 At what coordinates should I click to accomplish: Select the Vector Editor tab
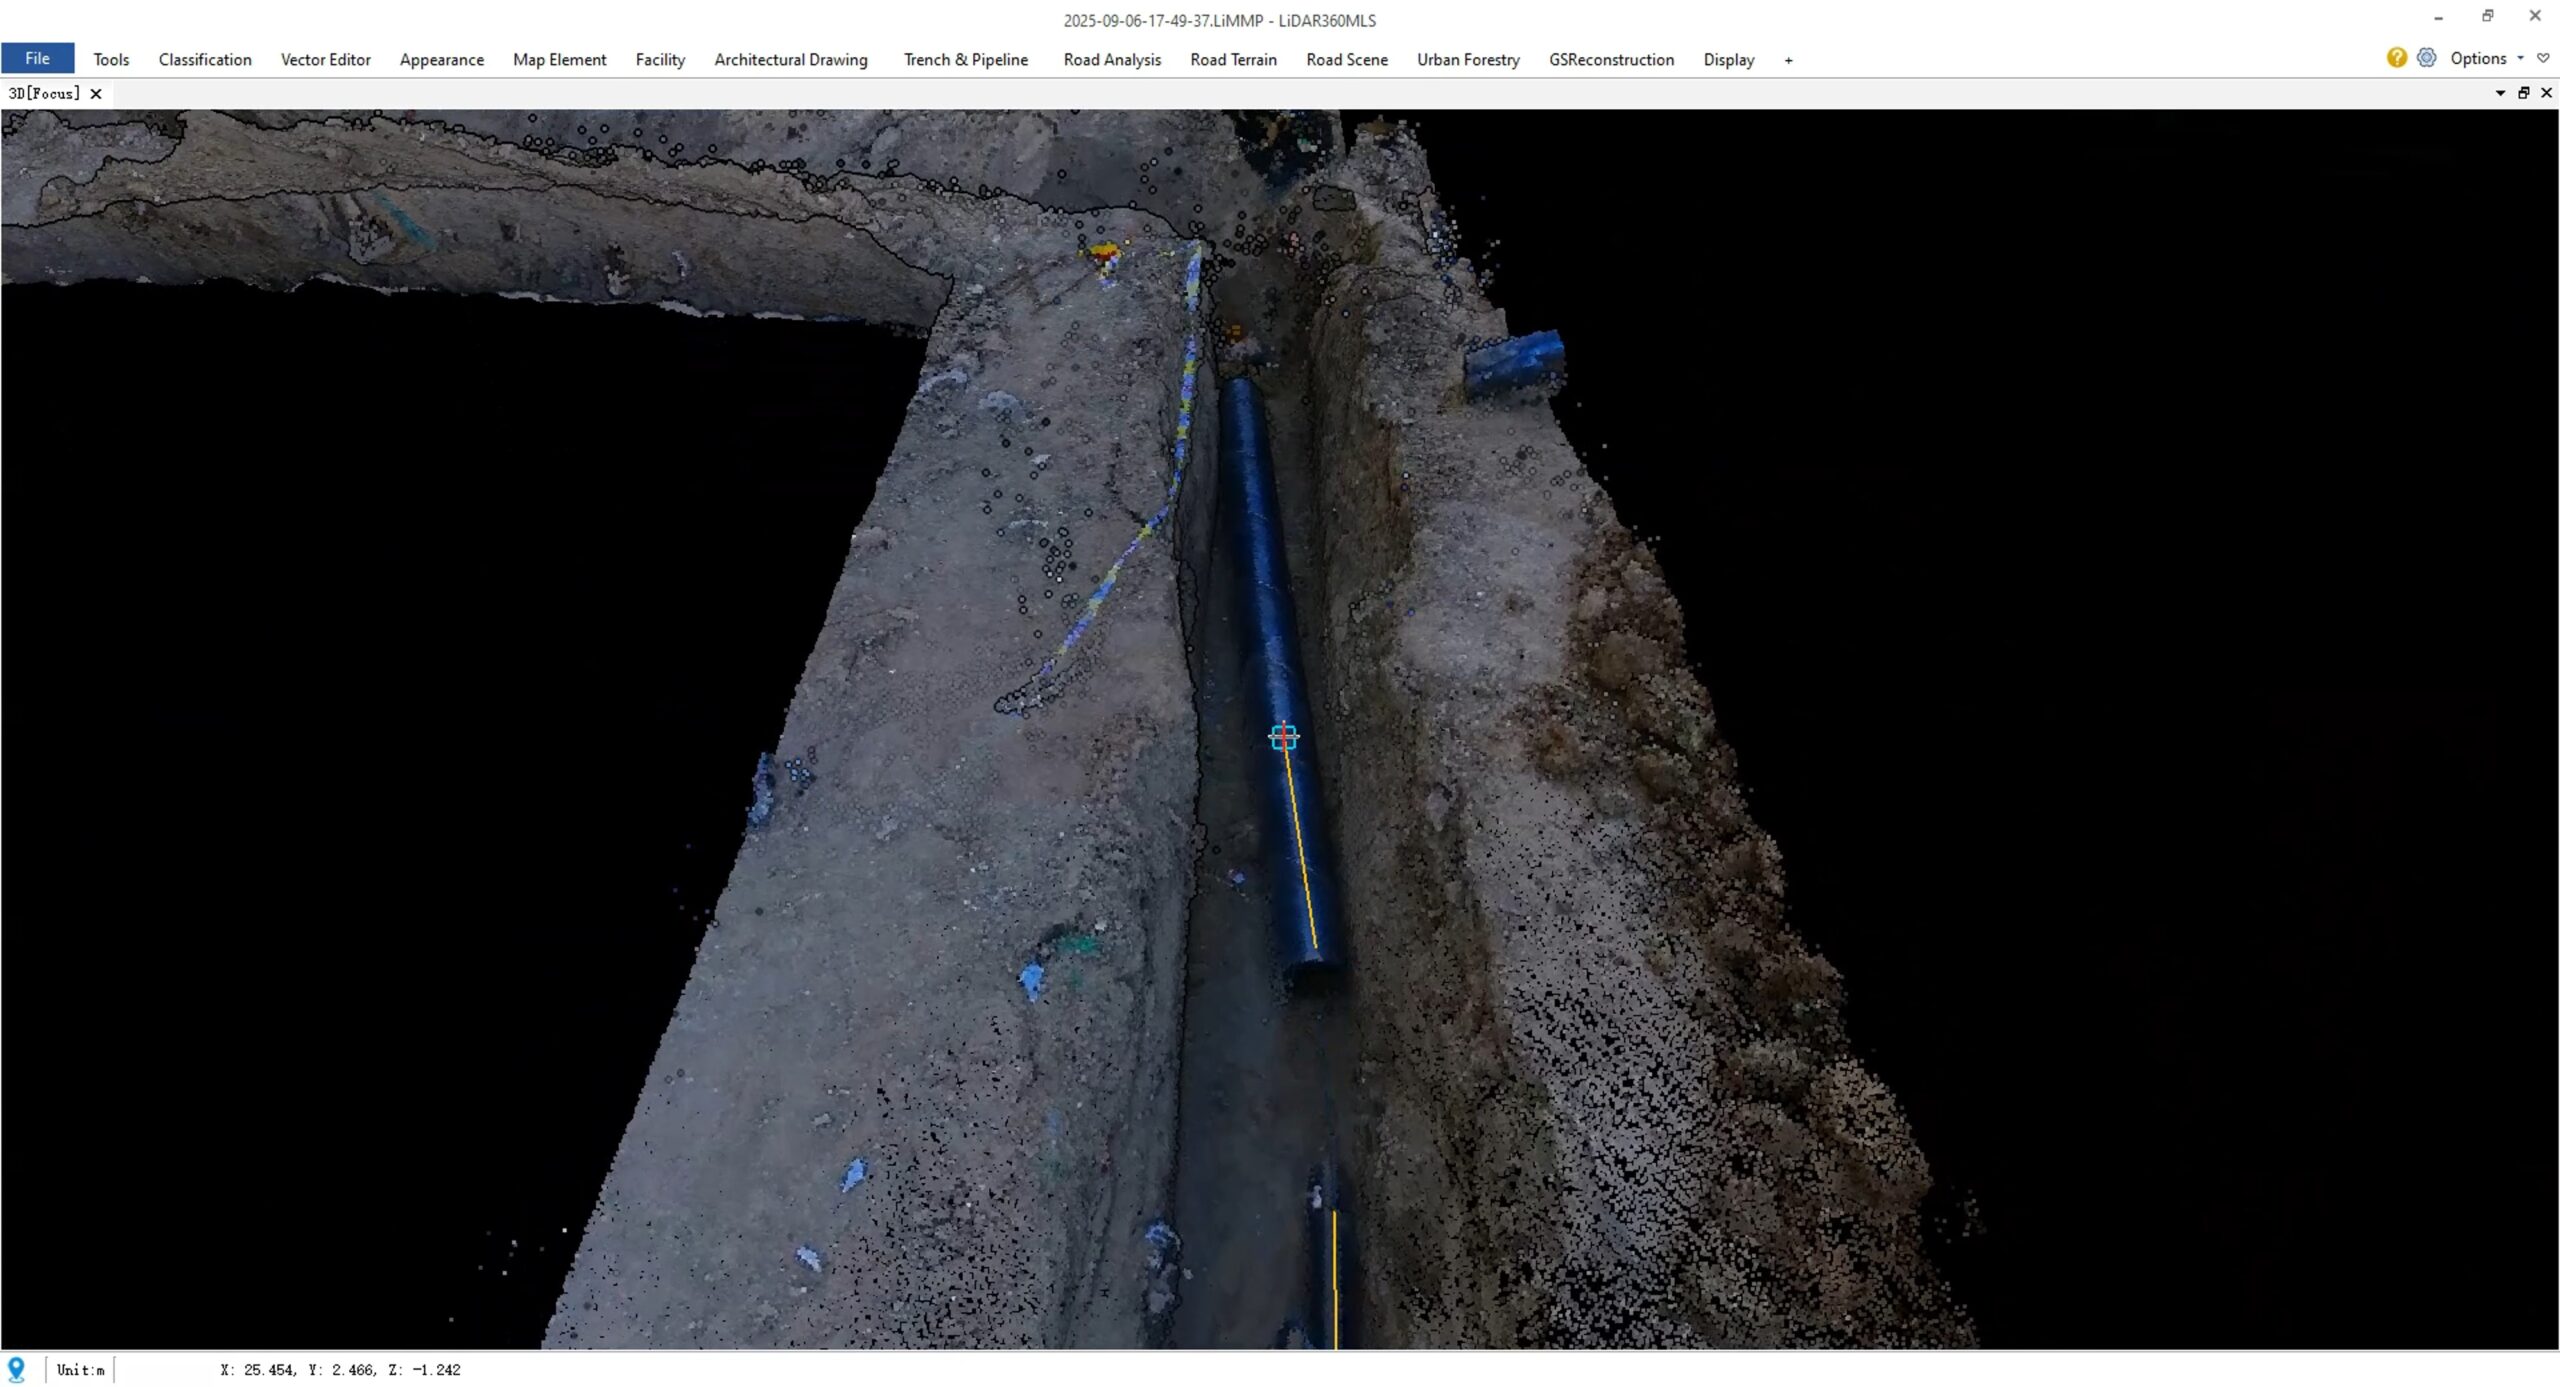pos(325,60)
